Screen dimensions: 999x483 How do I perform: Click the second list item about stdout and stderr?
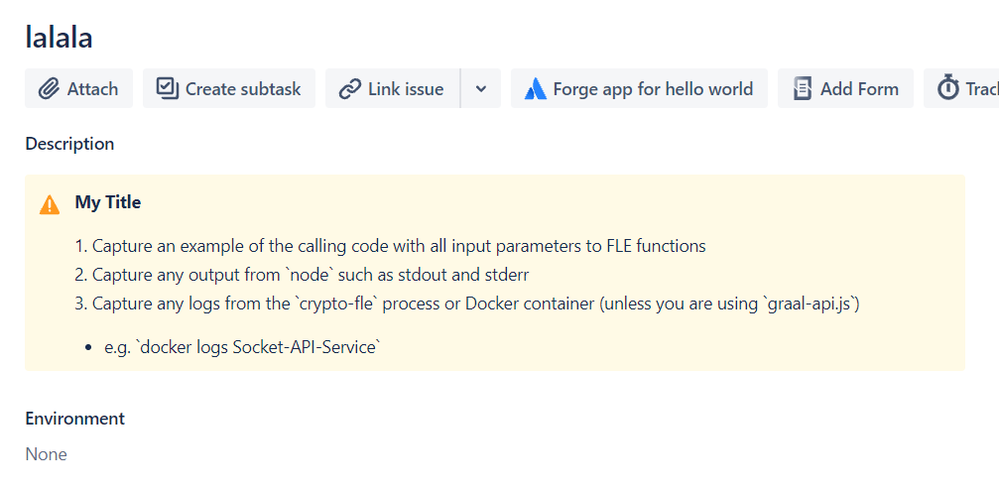tap(310, 275)
